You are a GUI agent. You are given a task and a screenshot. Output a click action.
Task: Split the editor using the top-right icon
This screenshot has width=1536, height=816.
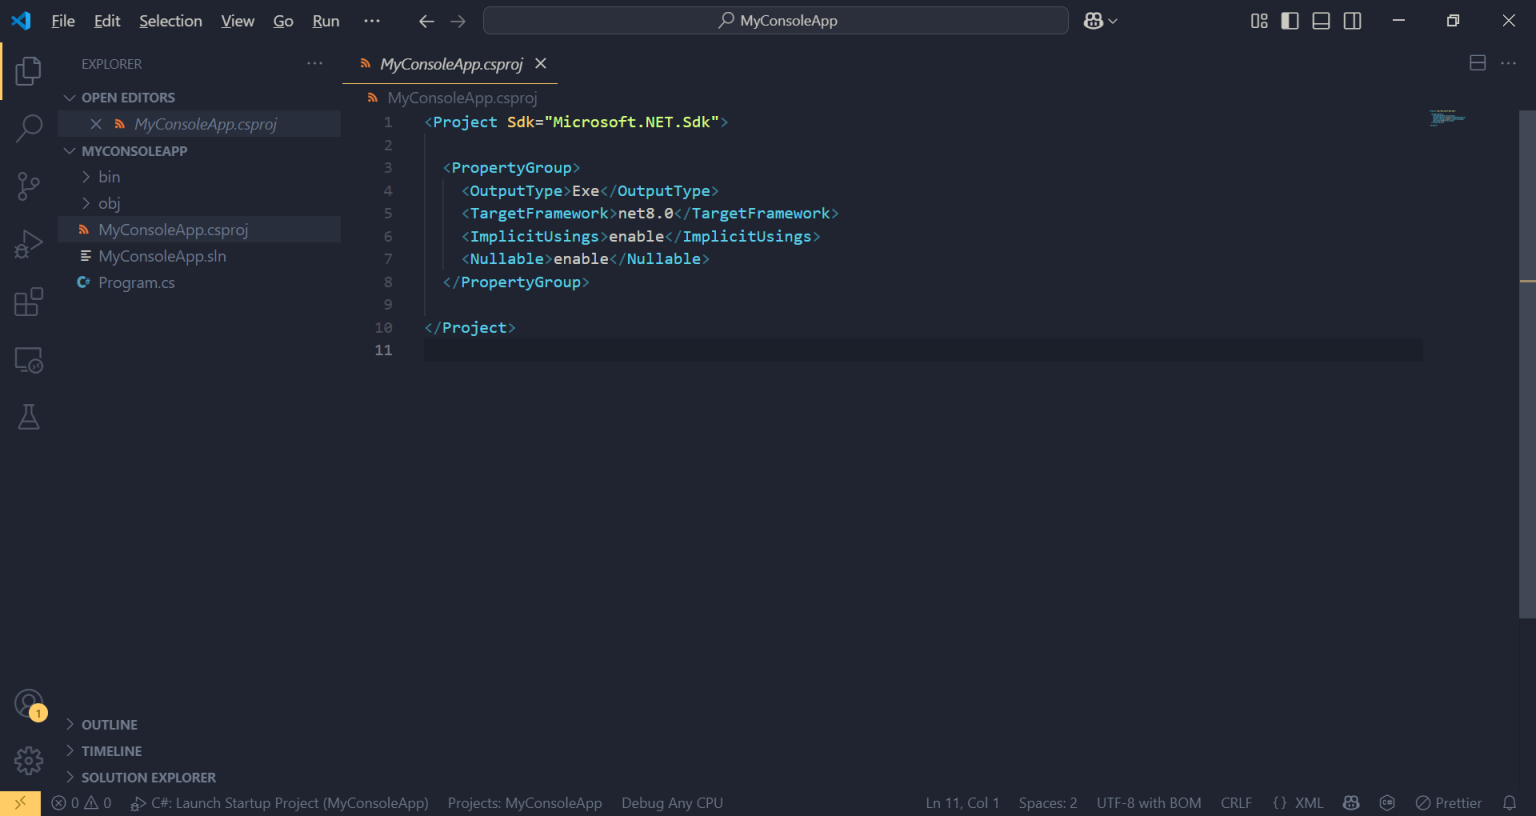[1477, 62]
